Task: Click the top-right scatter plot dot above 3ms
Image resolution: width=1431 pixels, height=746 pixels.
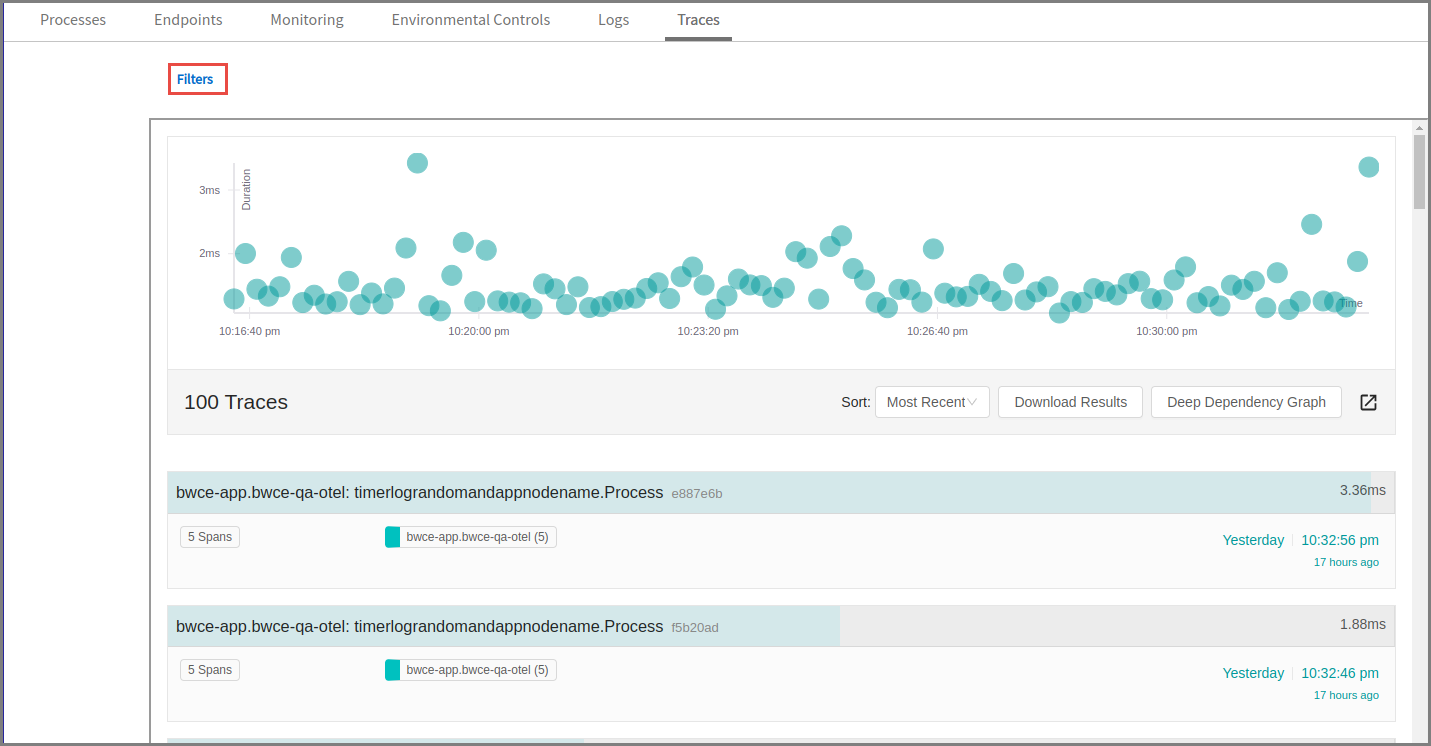Action: 1368,167
